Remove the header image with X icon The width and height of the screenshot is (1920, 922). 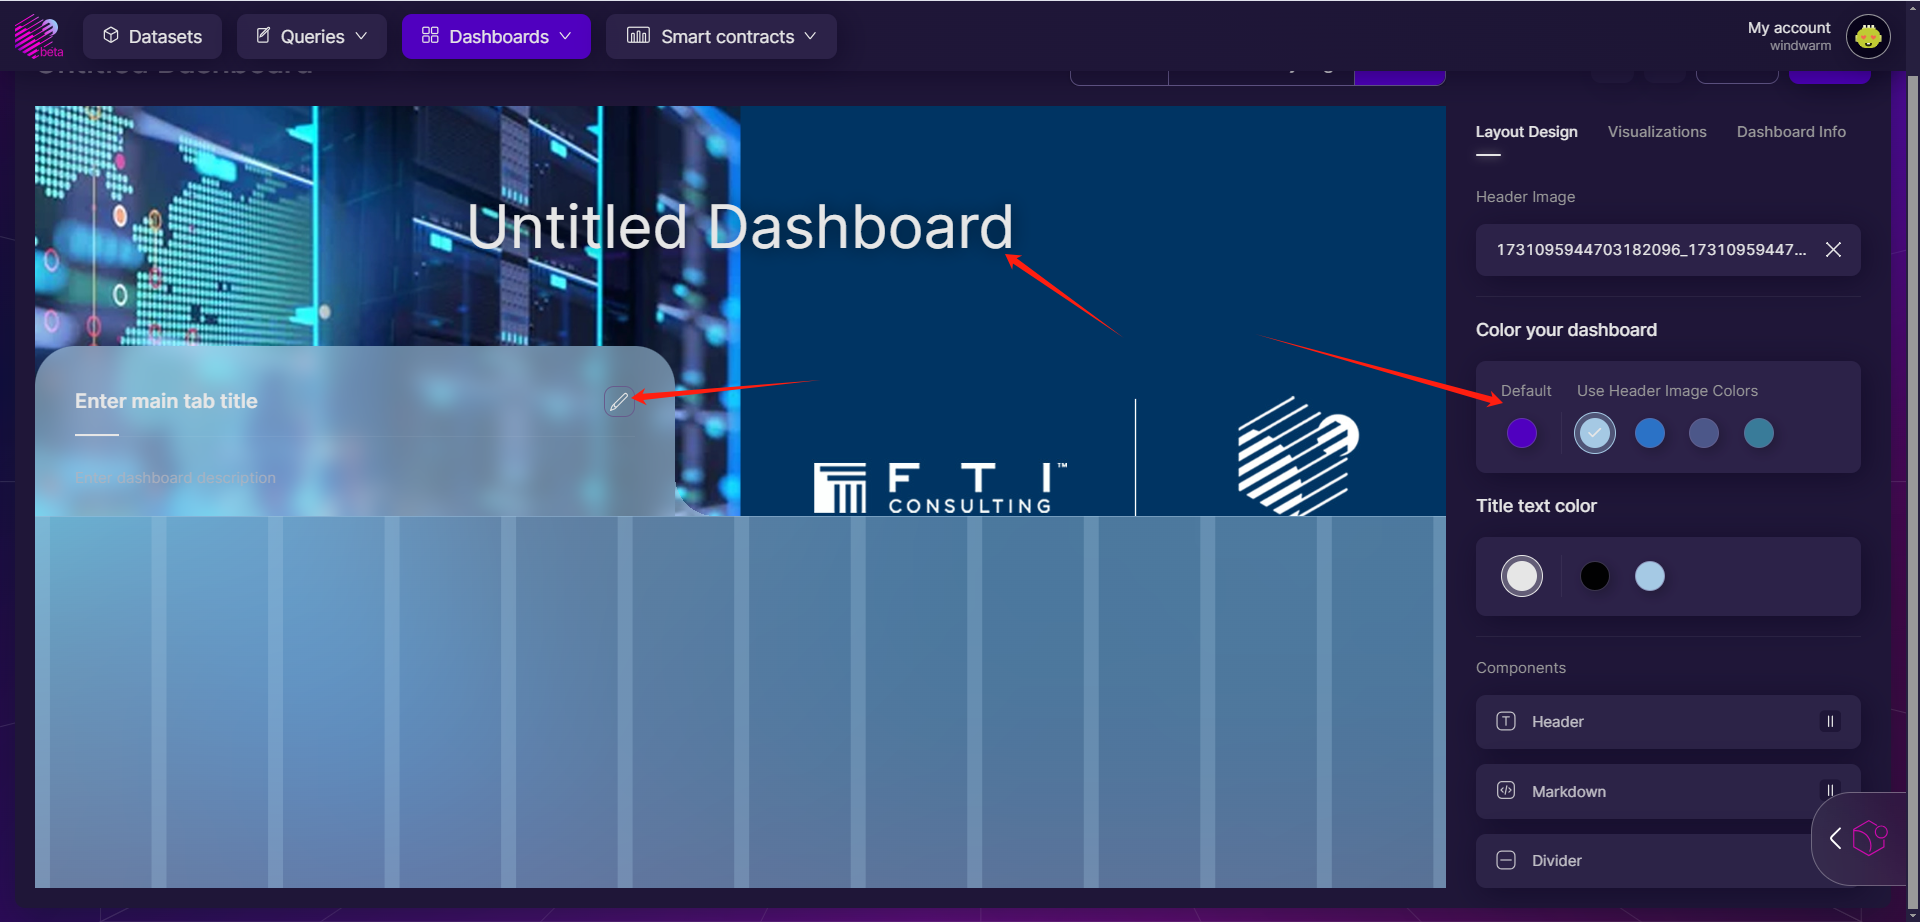pyautogui.click(x=1832, y=250)
